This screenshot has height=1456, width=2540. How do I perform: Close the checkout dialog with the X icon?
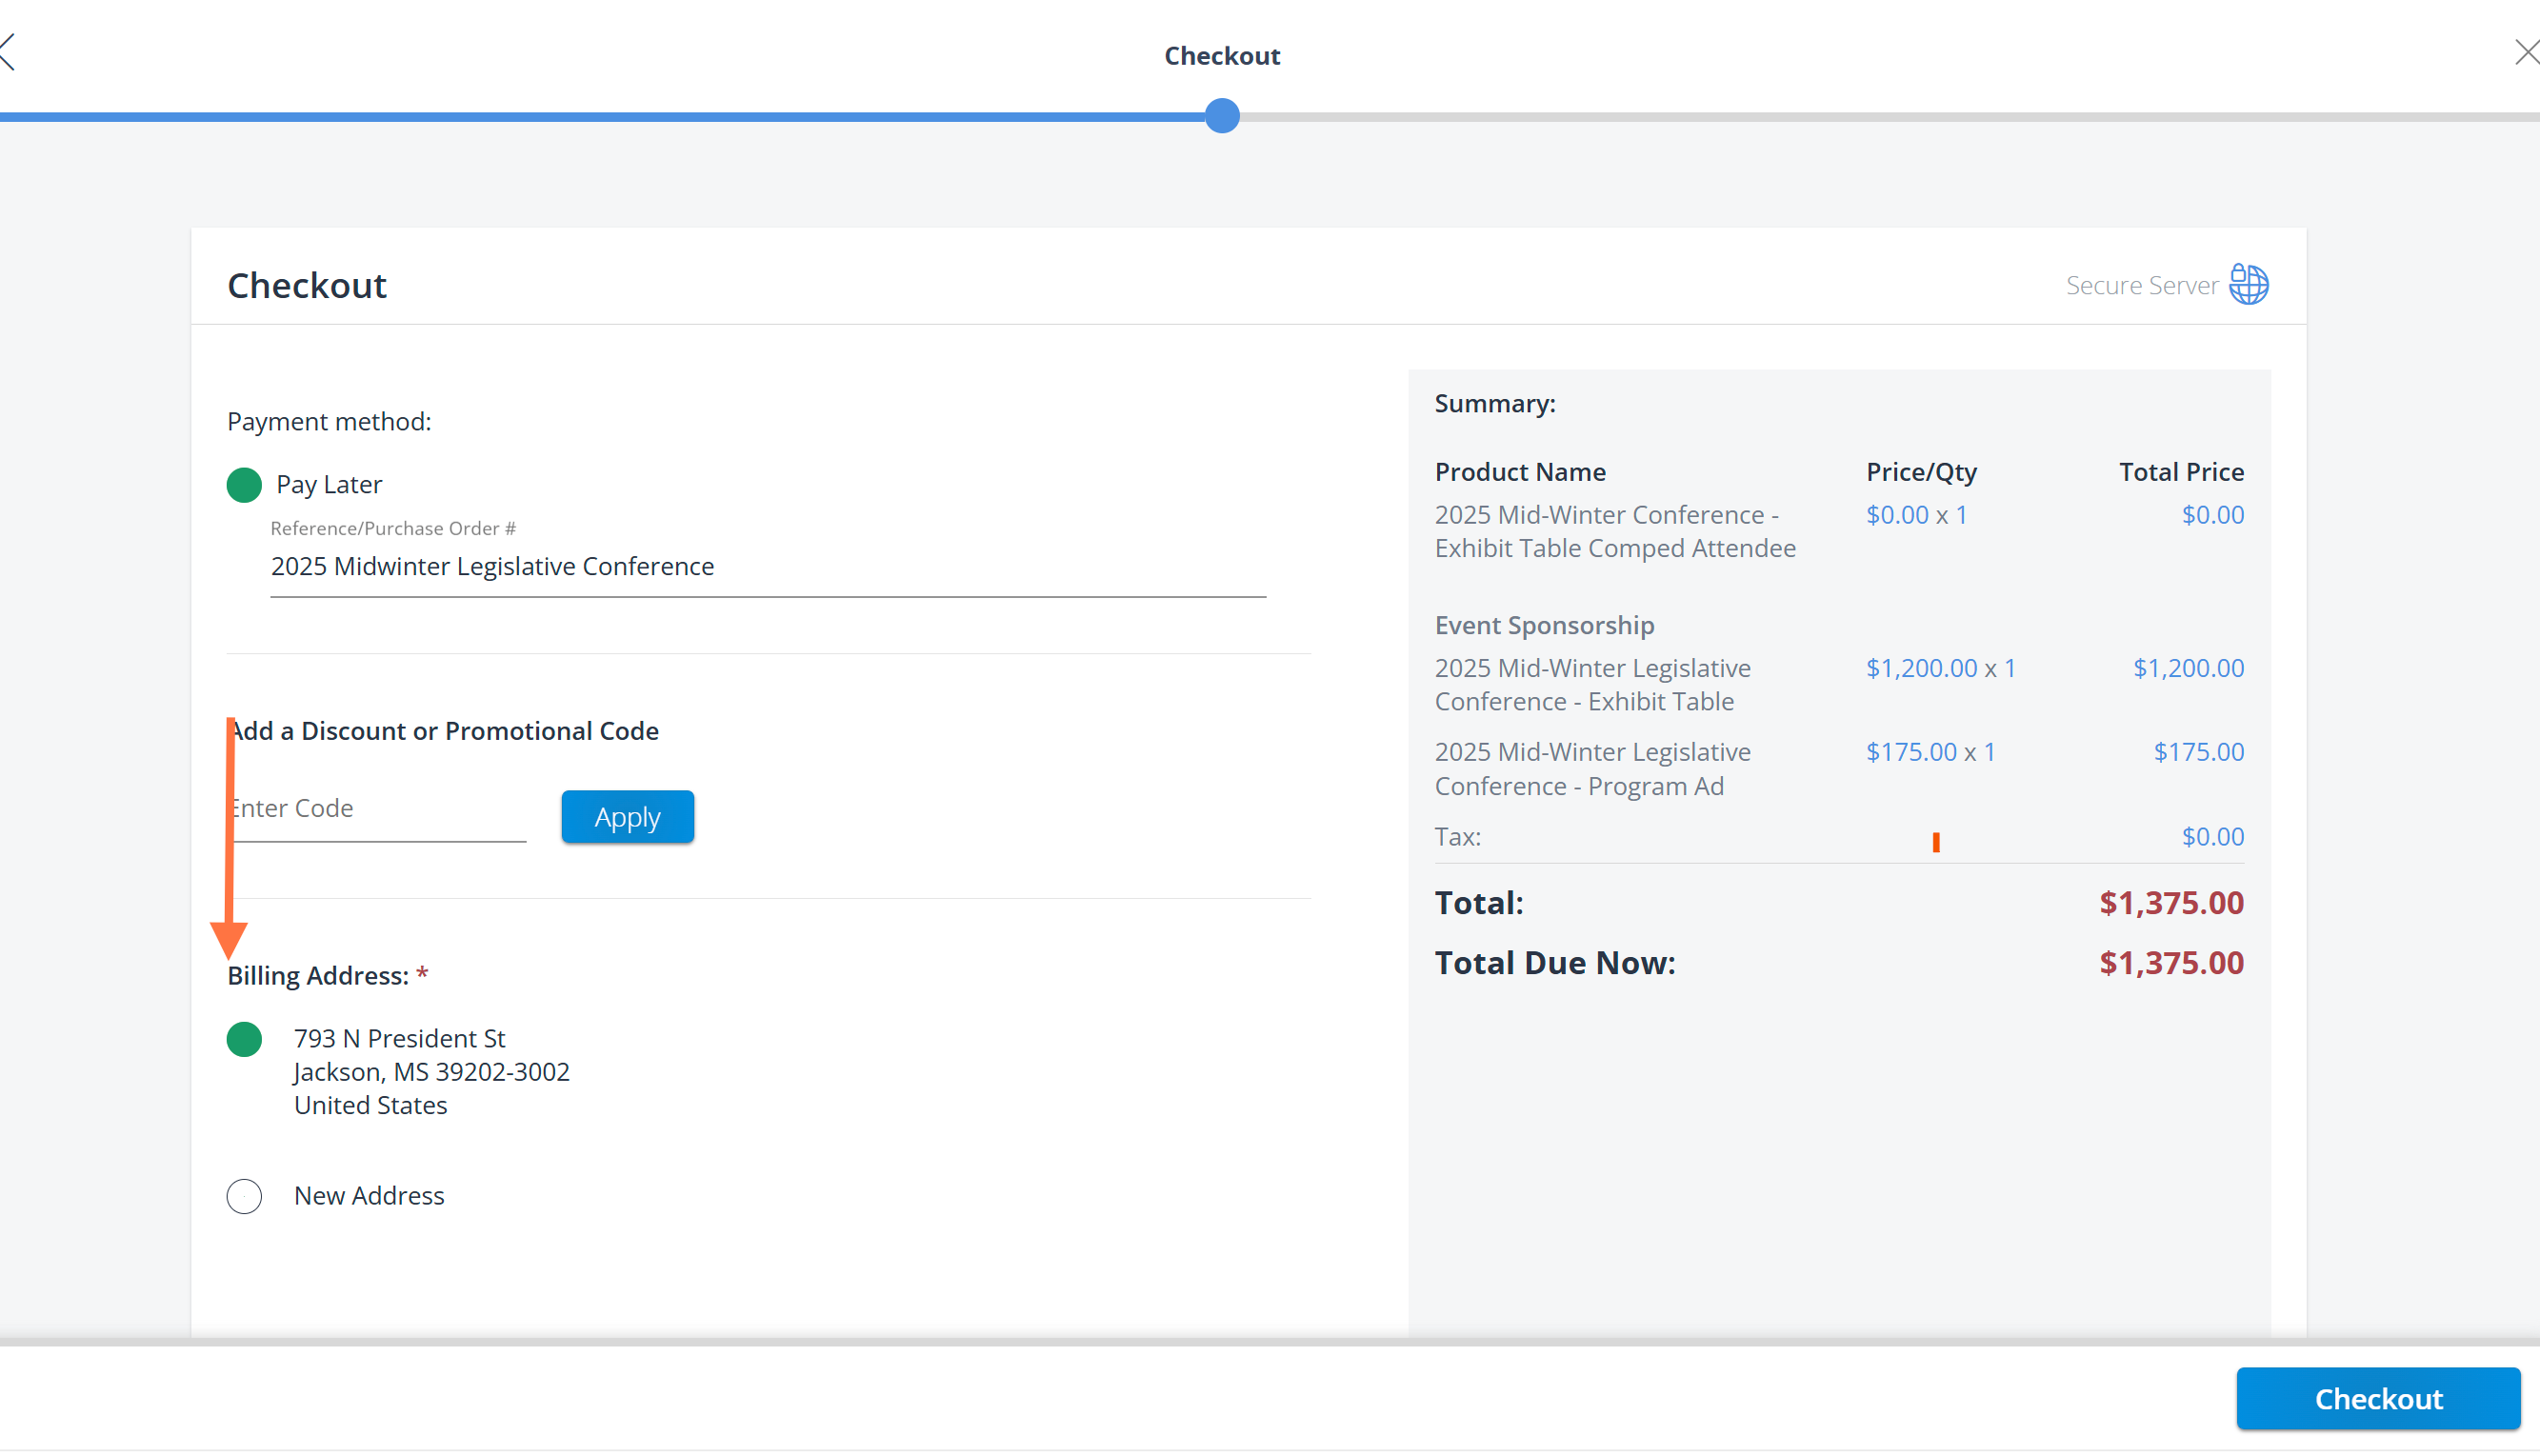[2527, 53]
